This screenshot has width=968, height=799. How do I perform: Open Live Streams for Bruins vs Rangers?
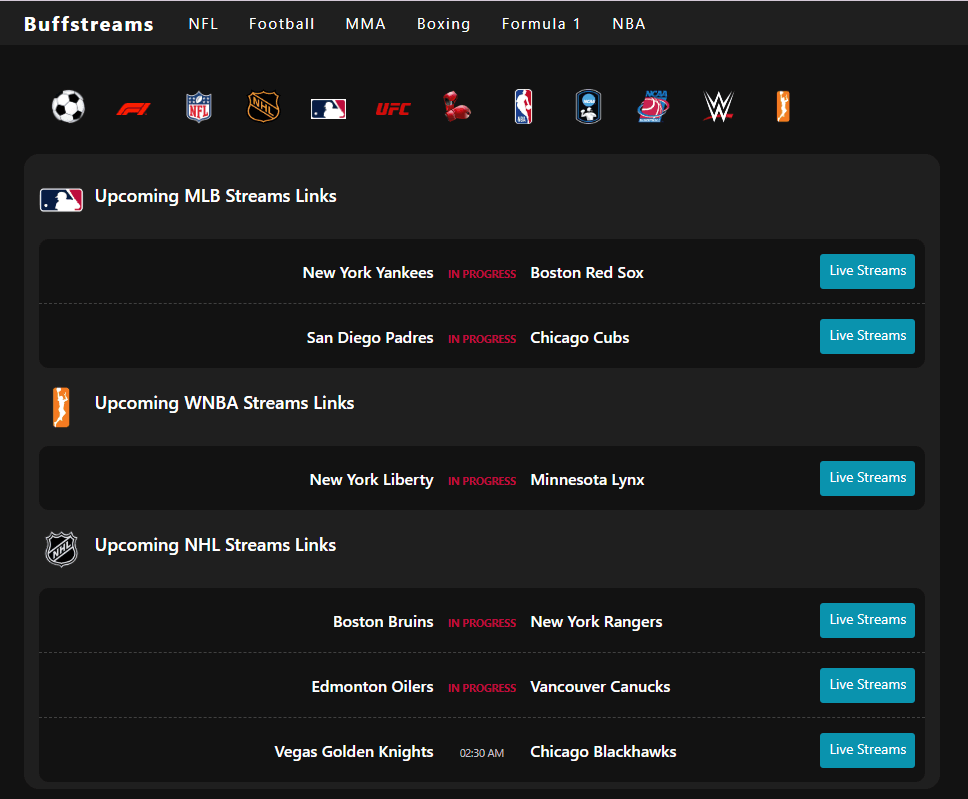(x=867, y=620)
